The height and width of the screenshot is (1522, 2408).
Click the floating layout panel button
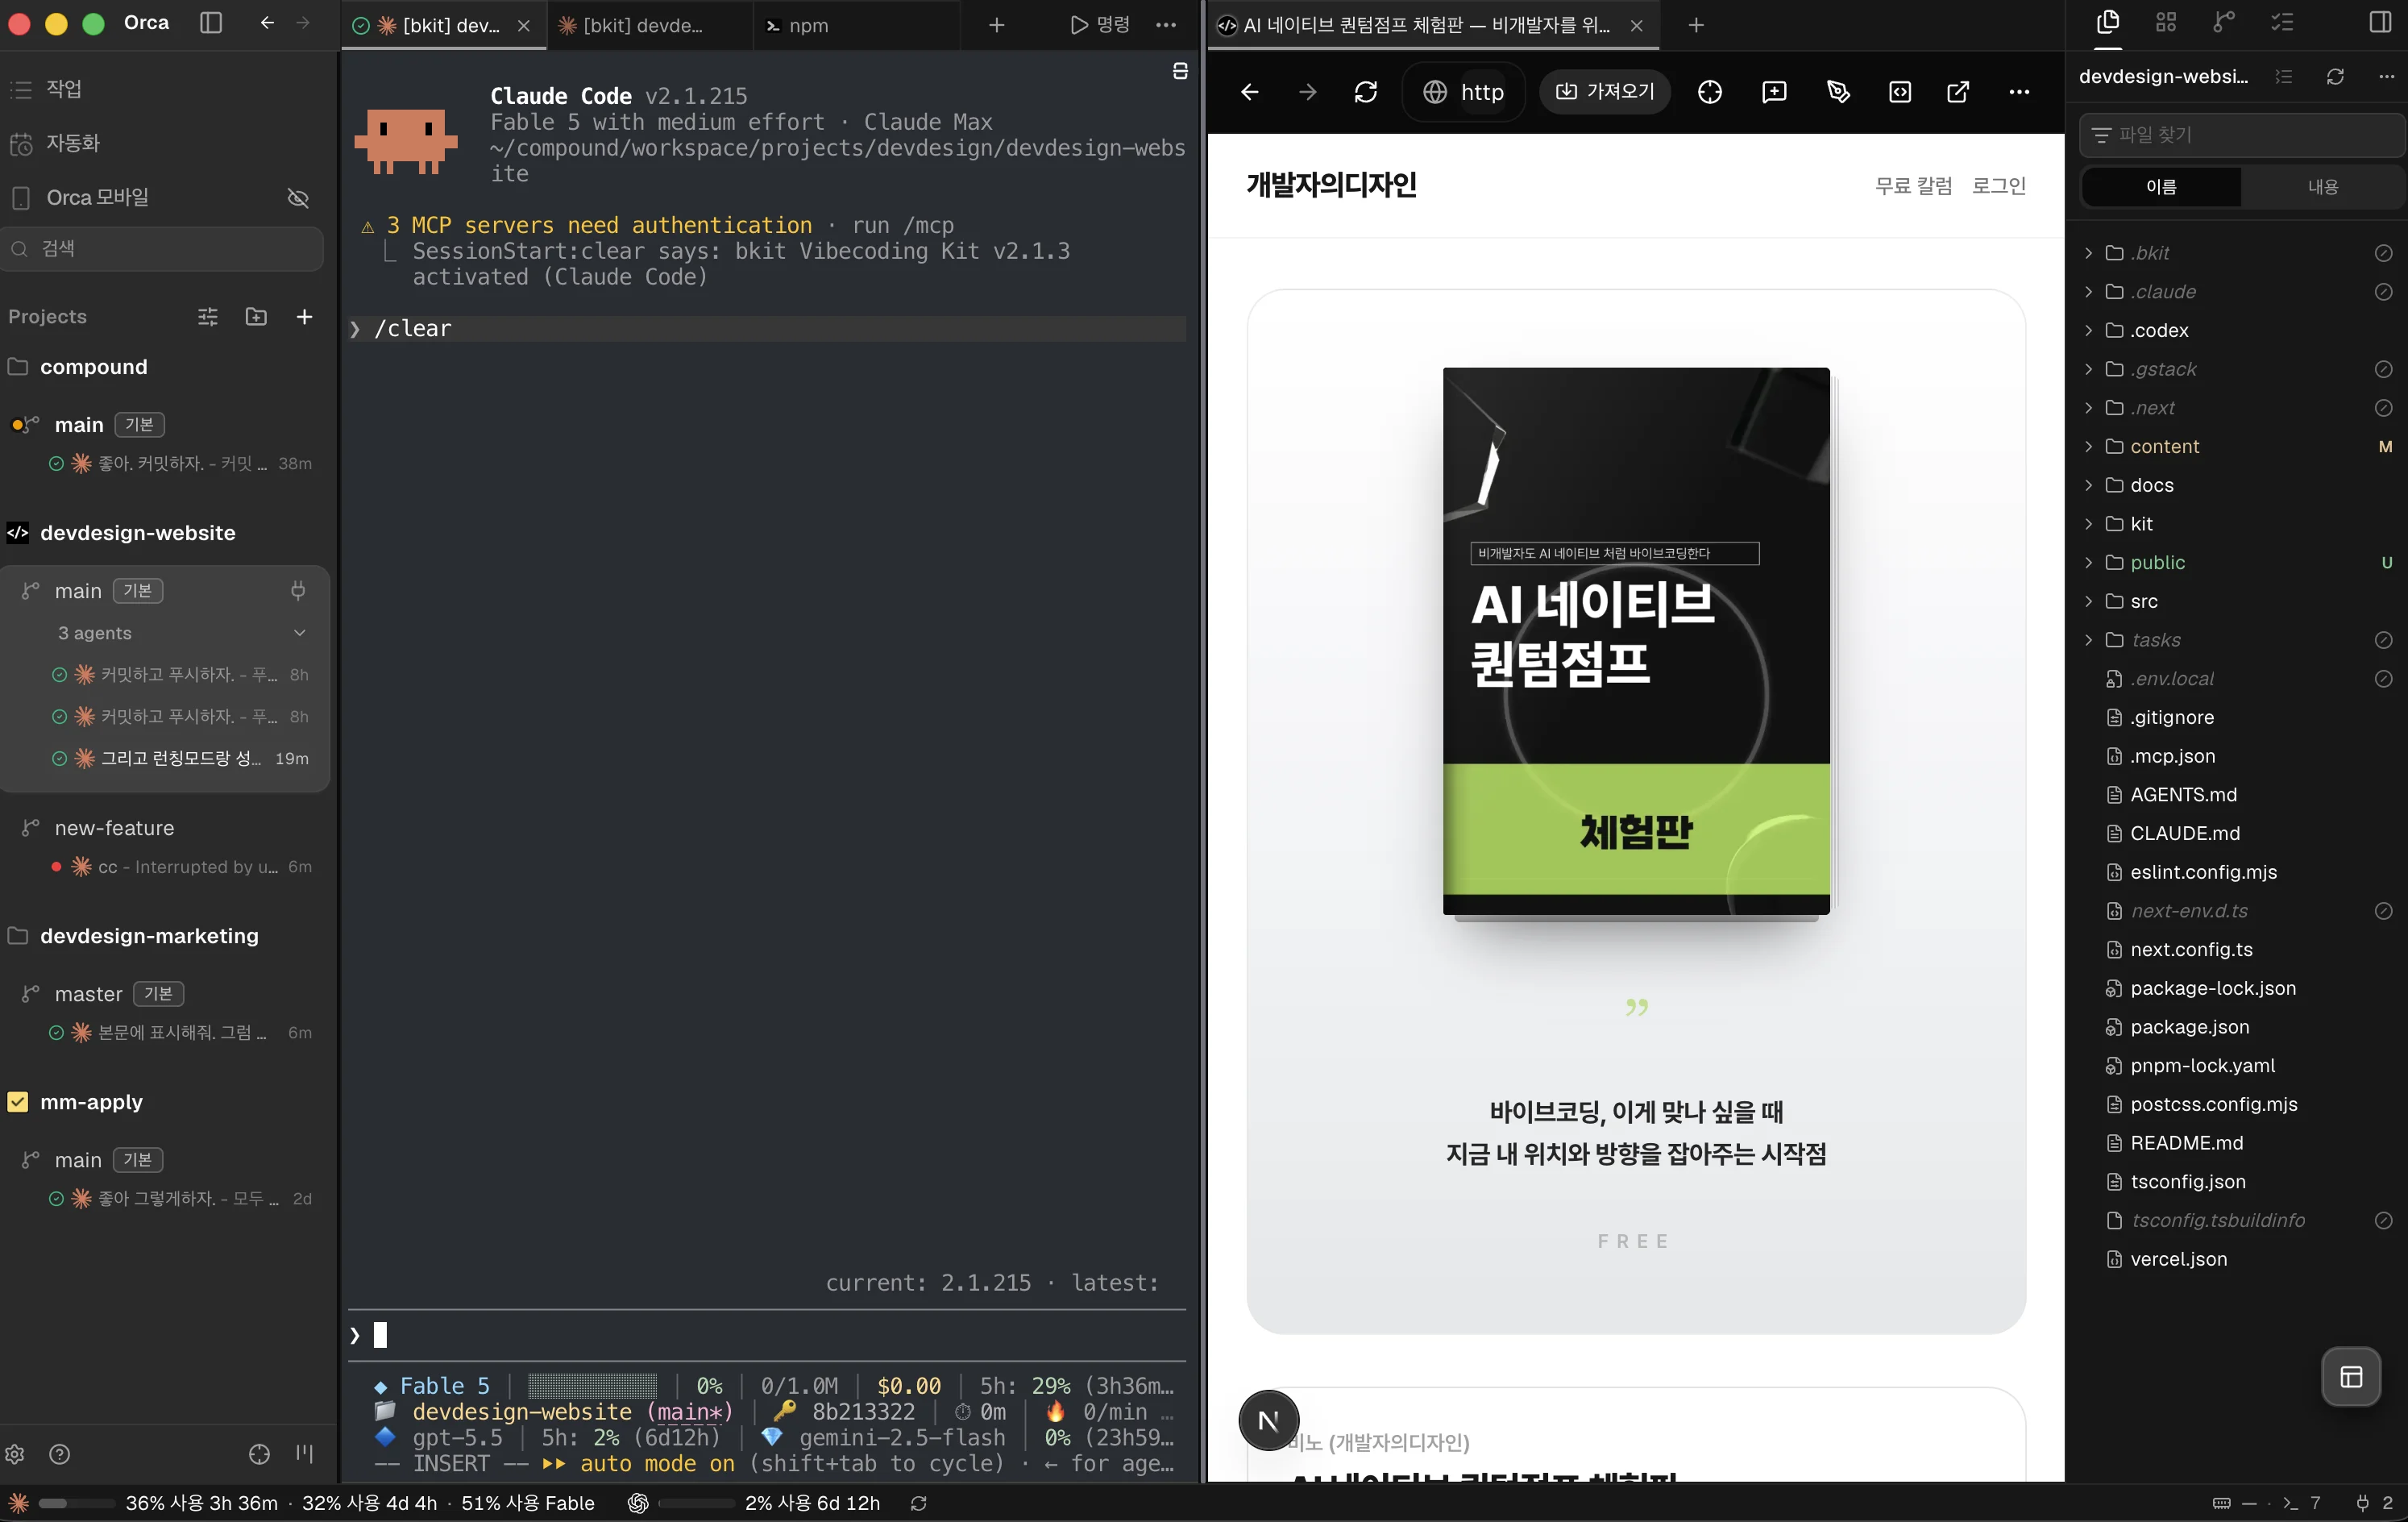2352,1377
